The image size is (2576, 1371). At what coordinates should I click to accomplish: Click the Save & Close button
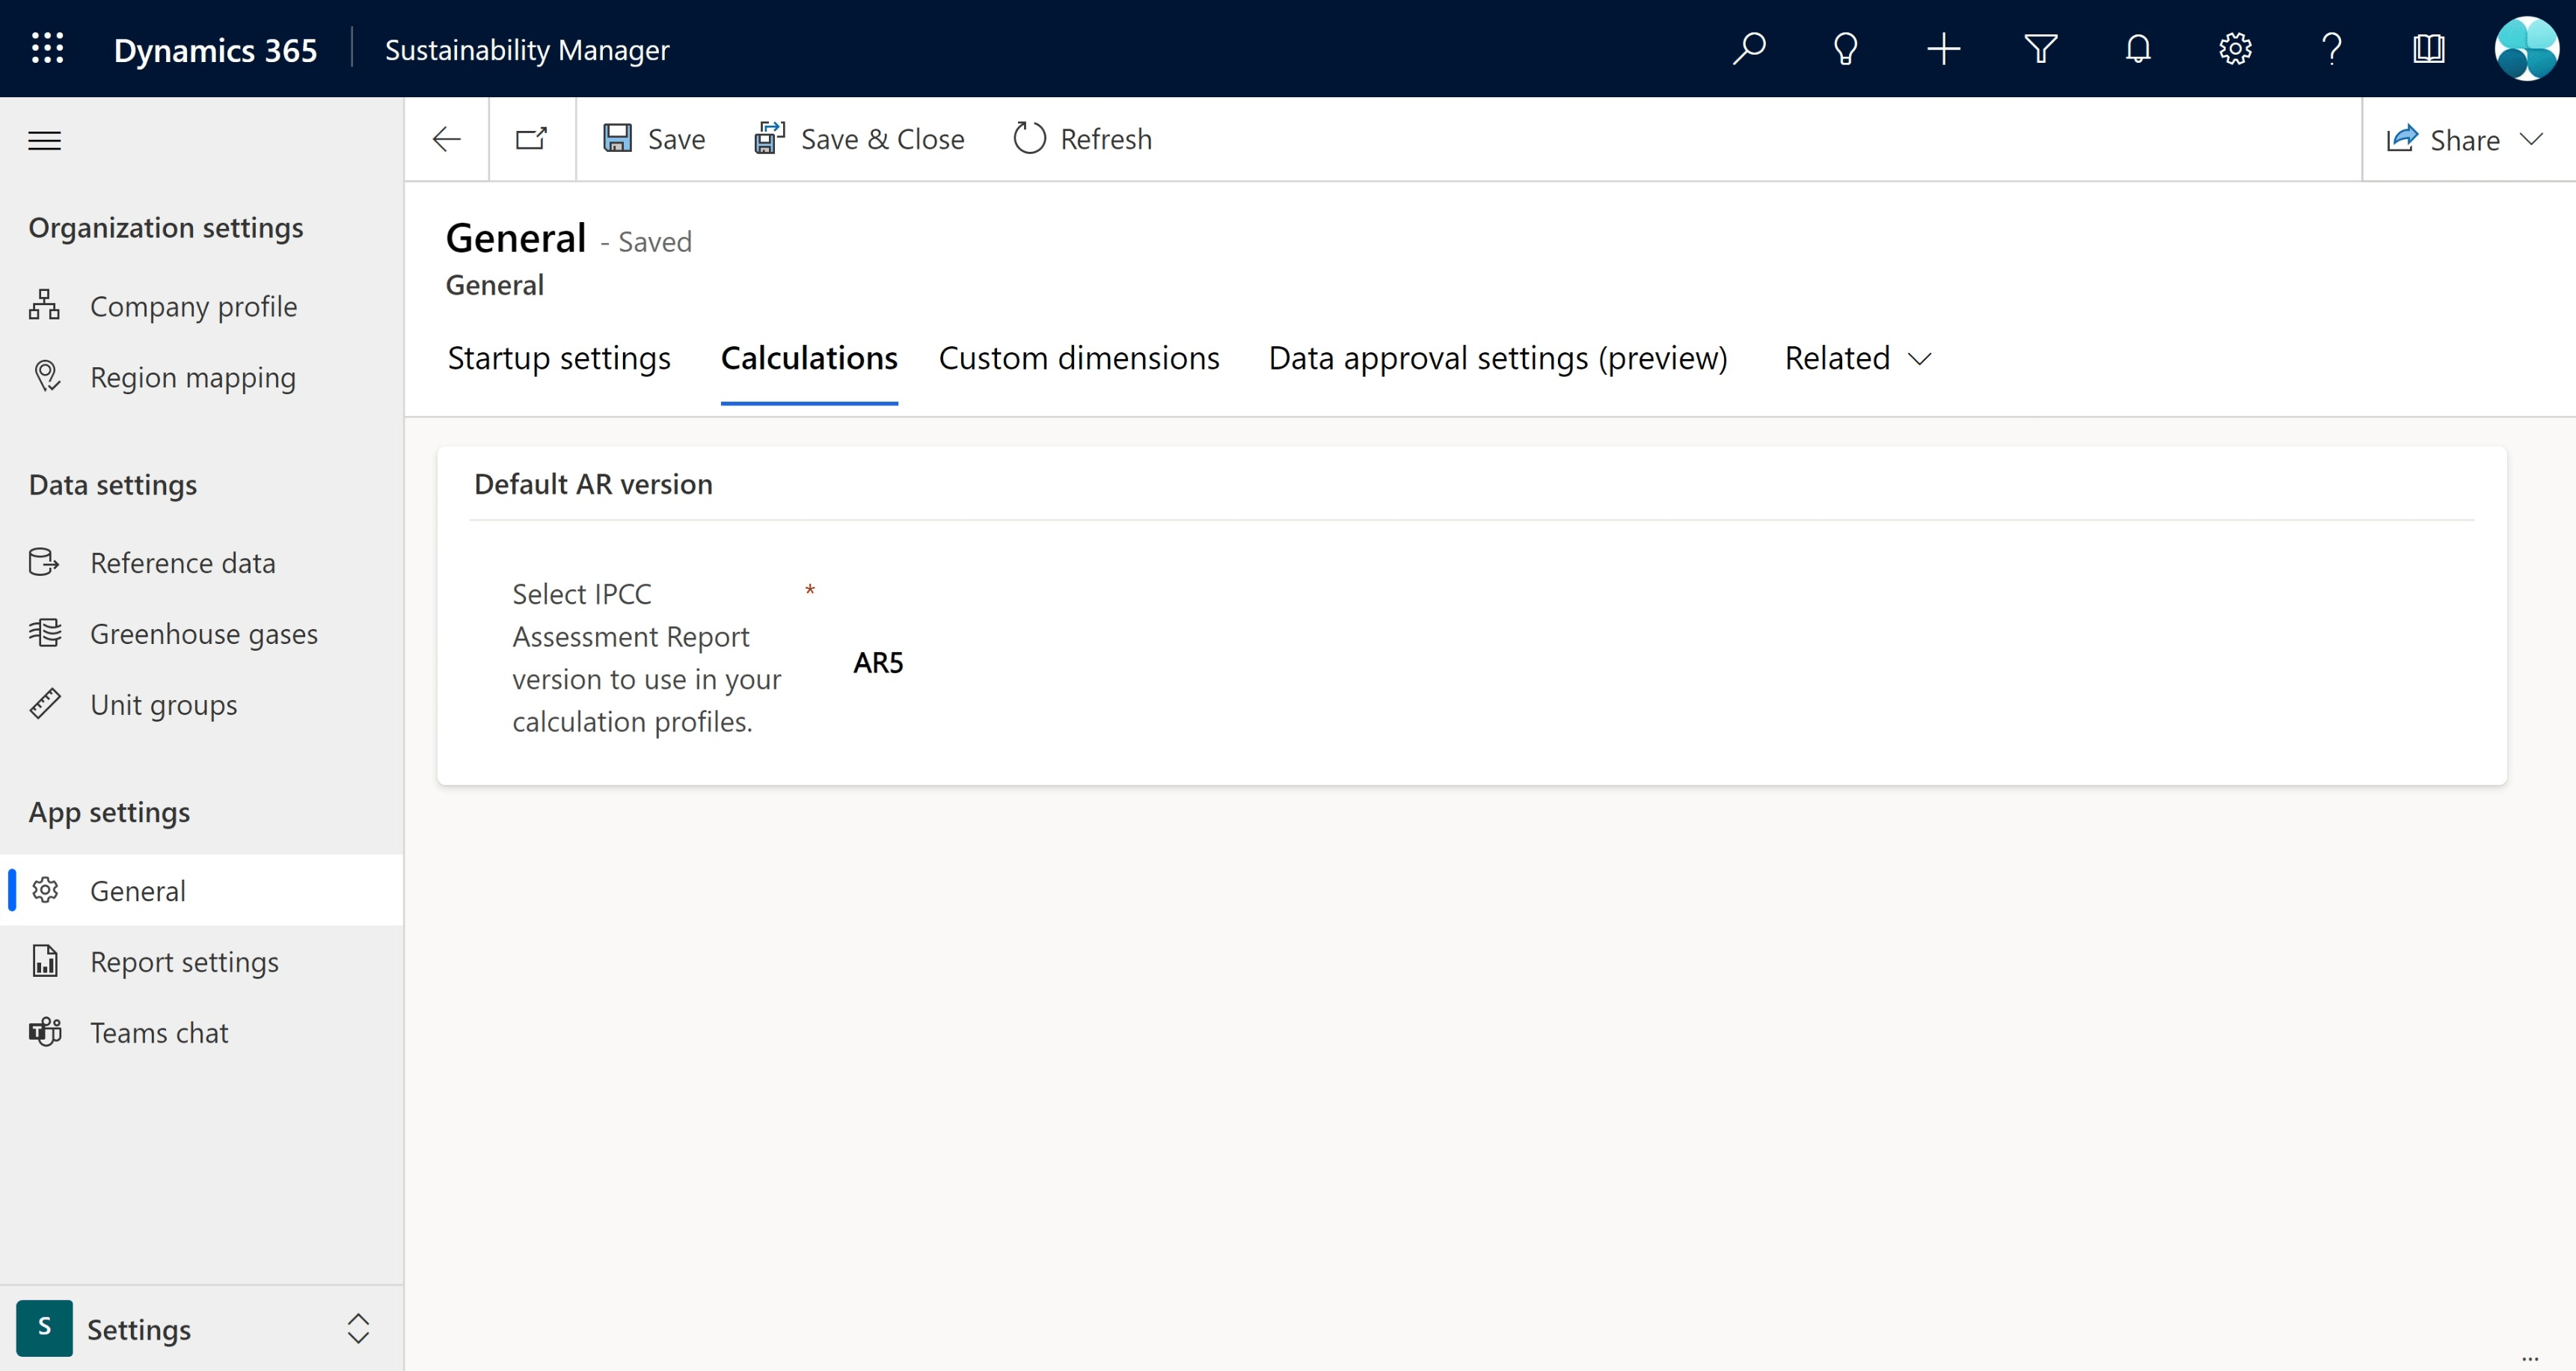859,139
